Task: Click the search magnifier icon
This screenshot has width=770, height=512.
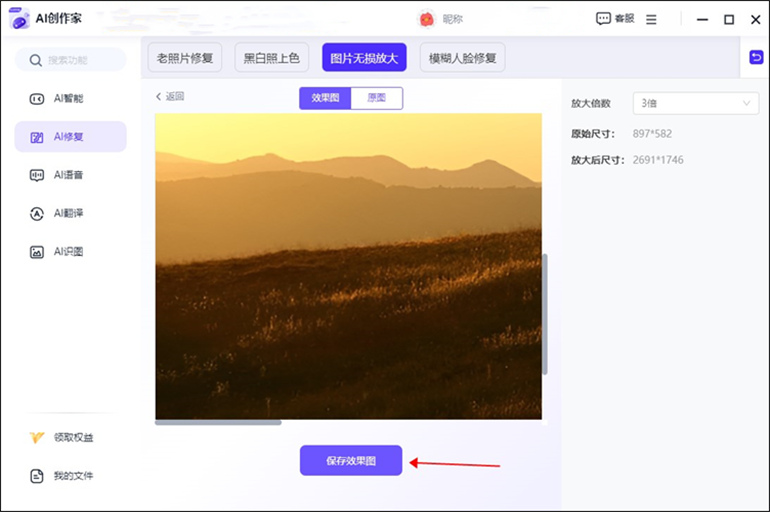Action: point(35,60)
